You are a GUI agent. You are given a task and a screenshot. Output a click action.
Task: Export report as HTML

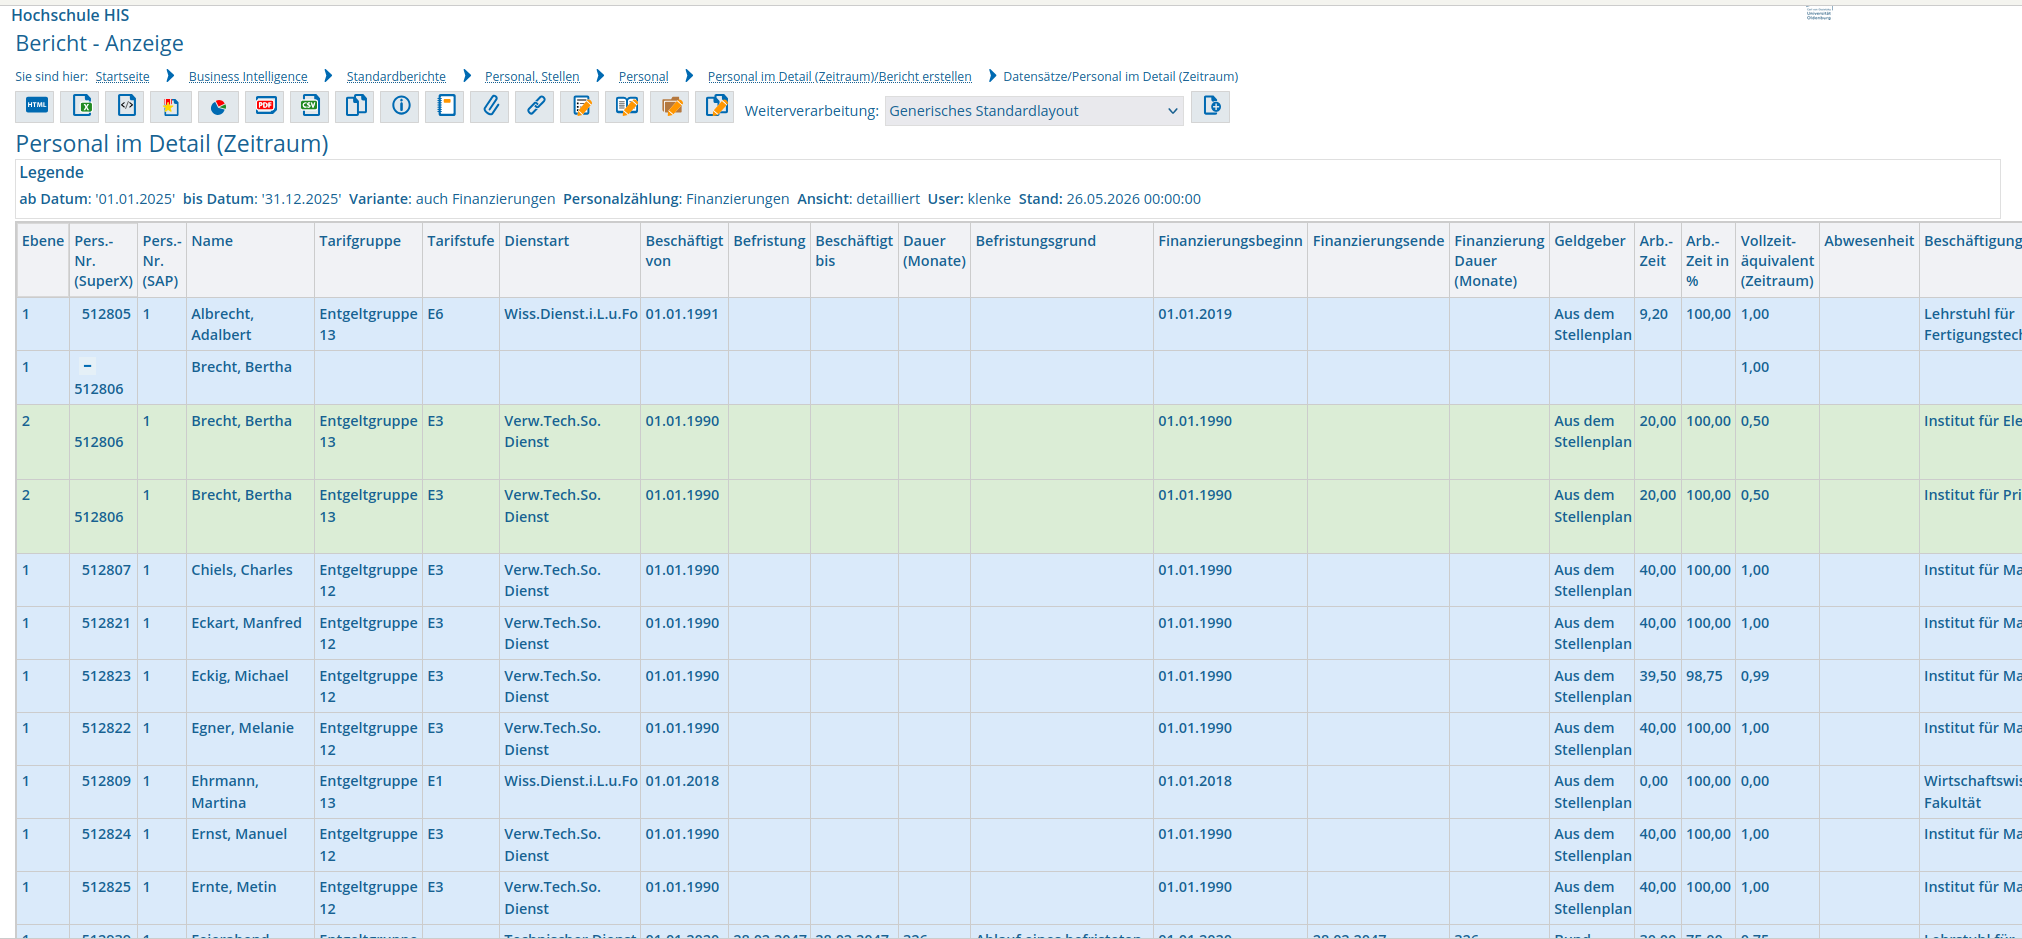pos(36,106)
